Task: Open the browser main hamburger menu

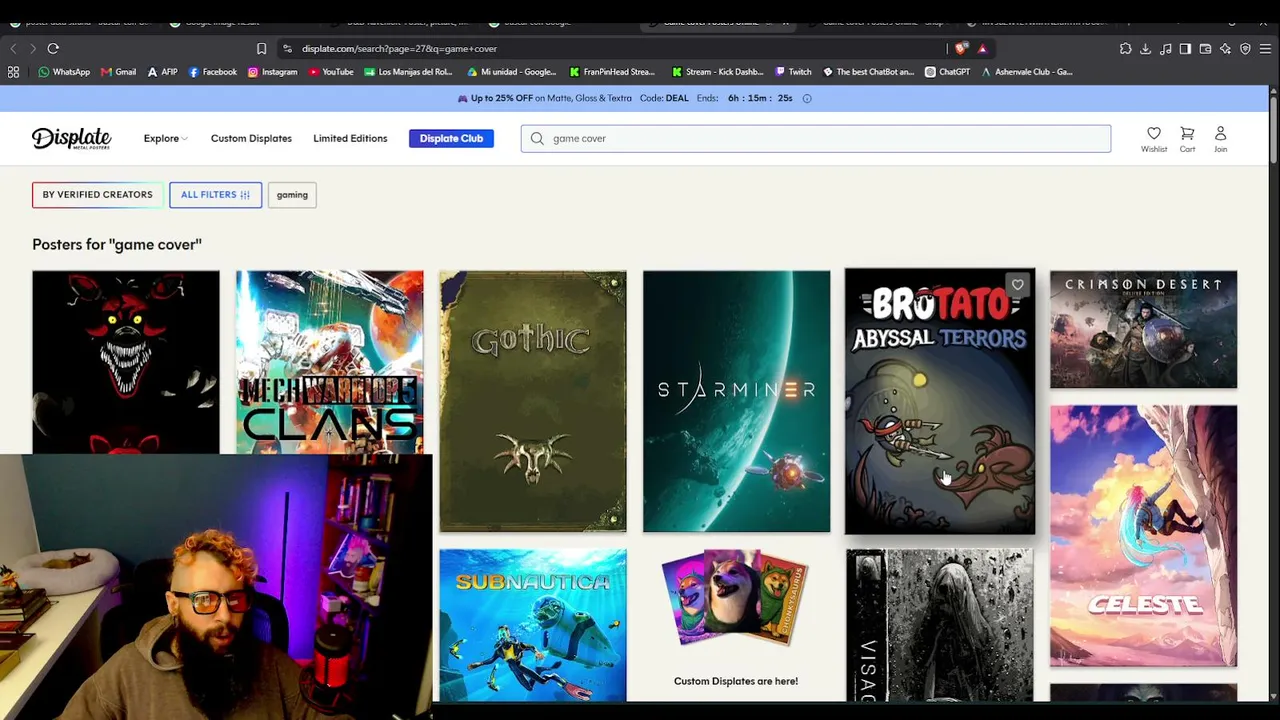Action: tap(1265, 48)
